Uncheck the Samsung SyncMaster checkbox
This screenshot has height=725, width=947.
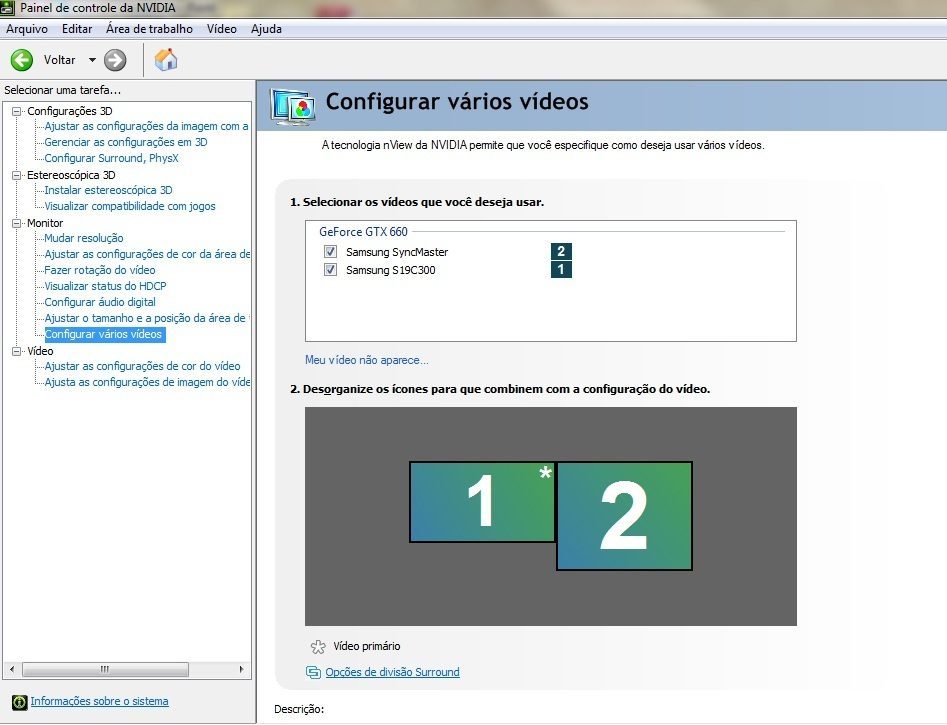(330, 251)
